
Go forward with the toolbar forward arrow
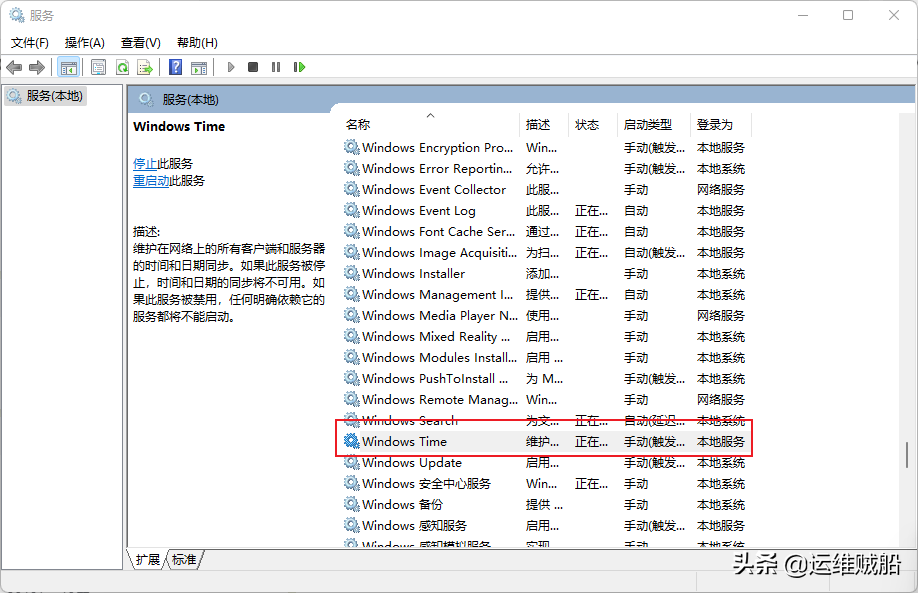pyautogui.click(x=37, y=67)
